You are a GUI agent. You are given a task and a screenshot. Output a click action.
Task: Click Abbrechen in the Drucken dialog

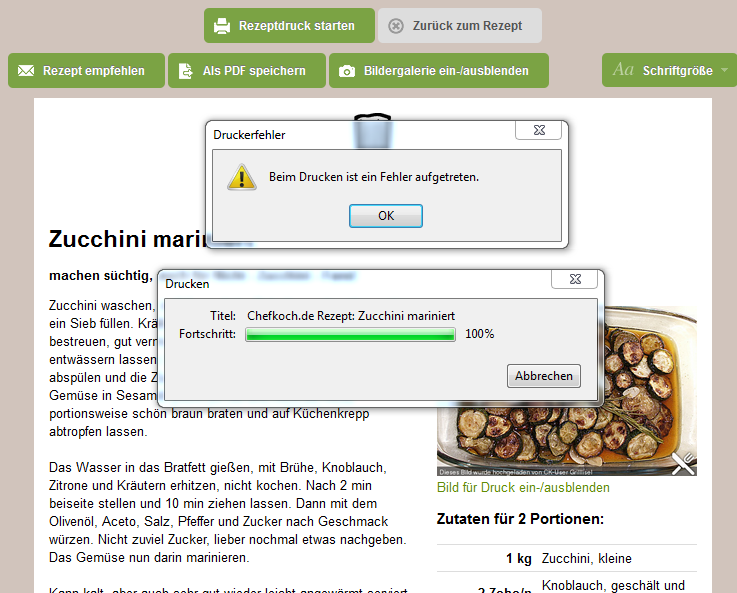543,376
